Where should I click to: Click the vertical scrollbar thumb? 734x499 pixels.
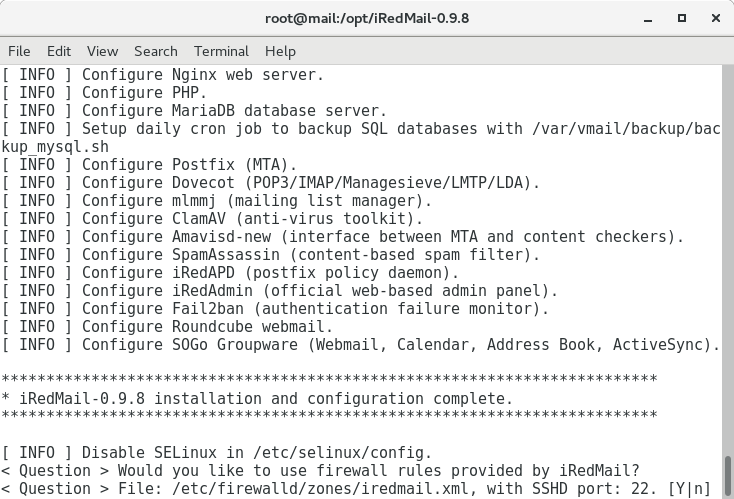tap(728, 477)
